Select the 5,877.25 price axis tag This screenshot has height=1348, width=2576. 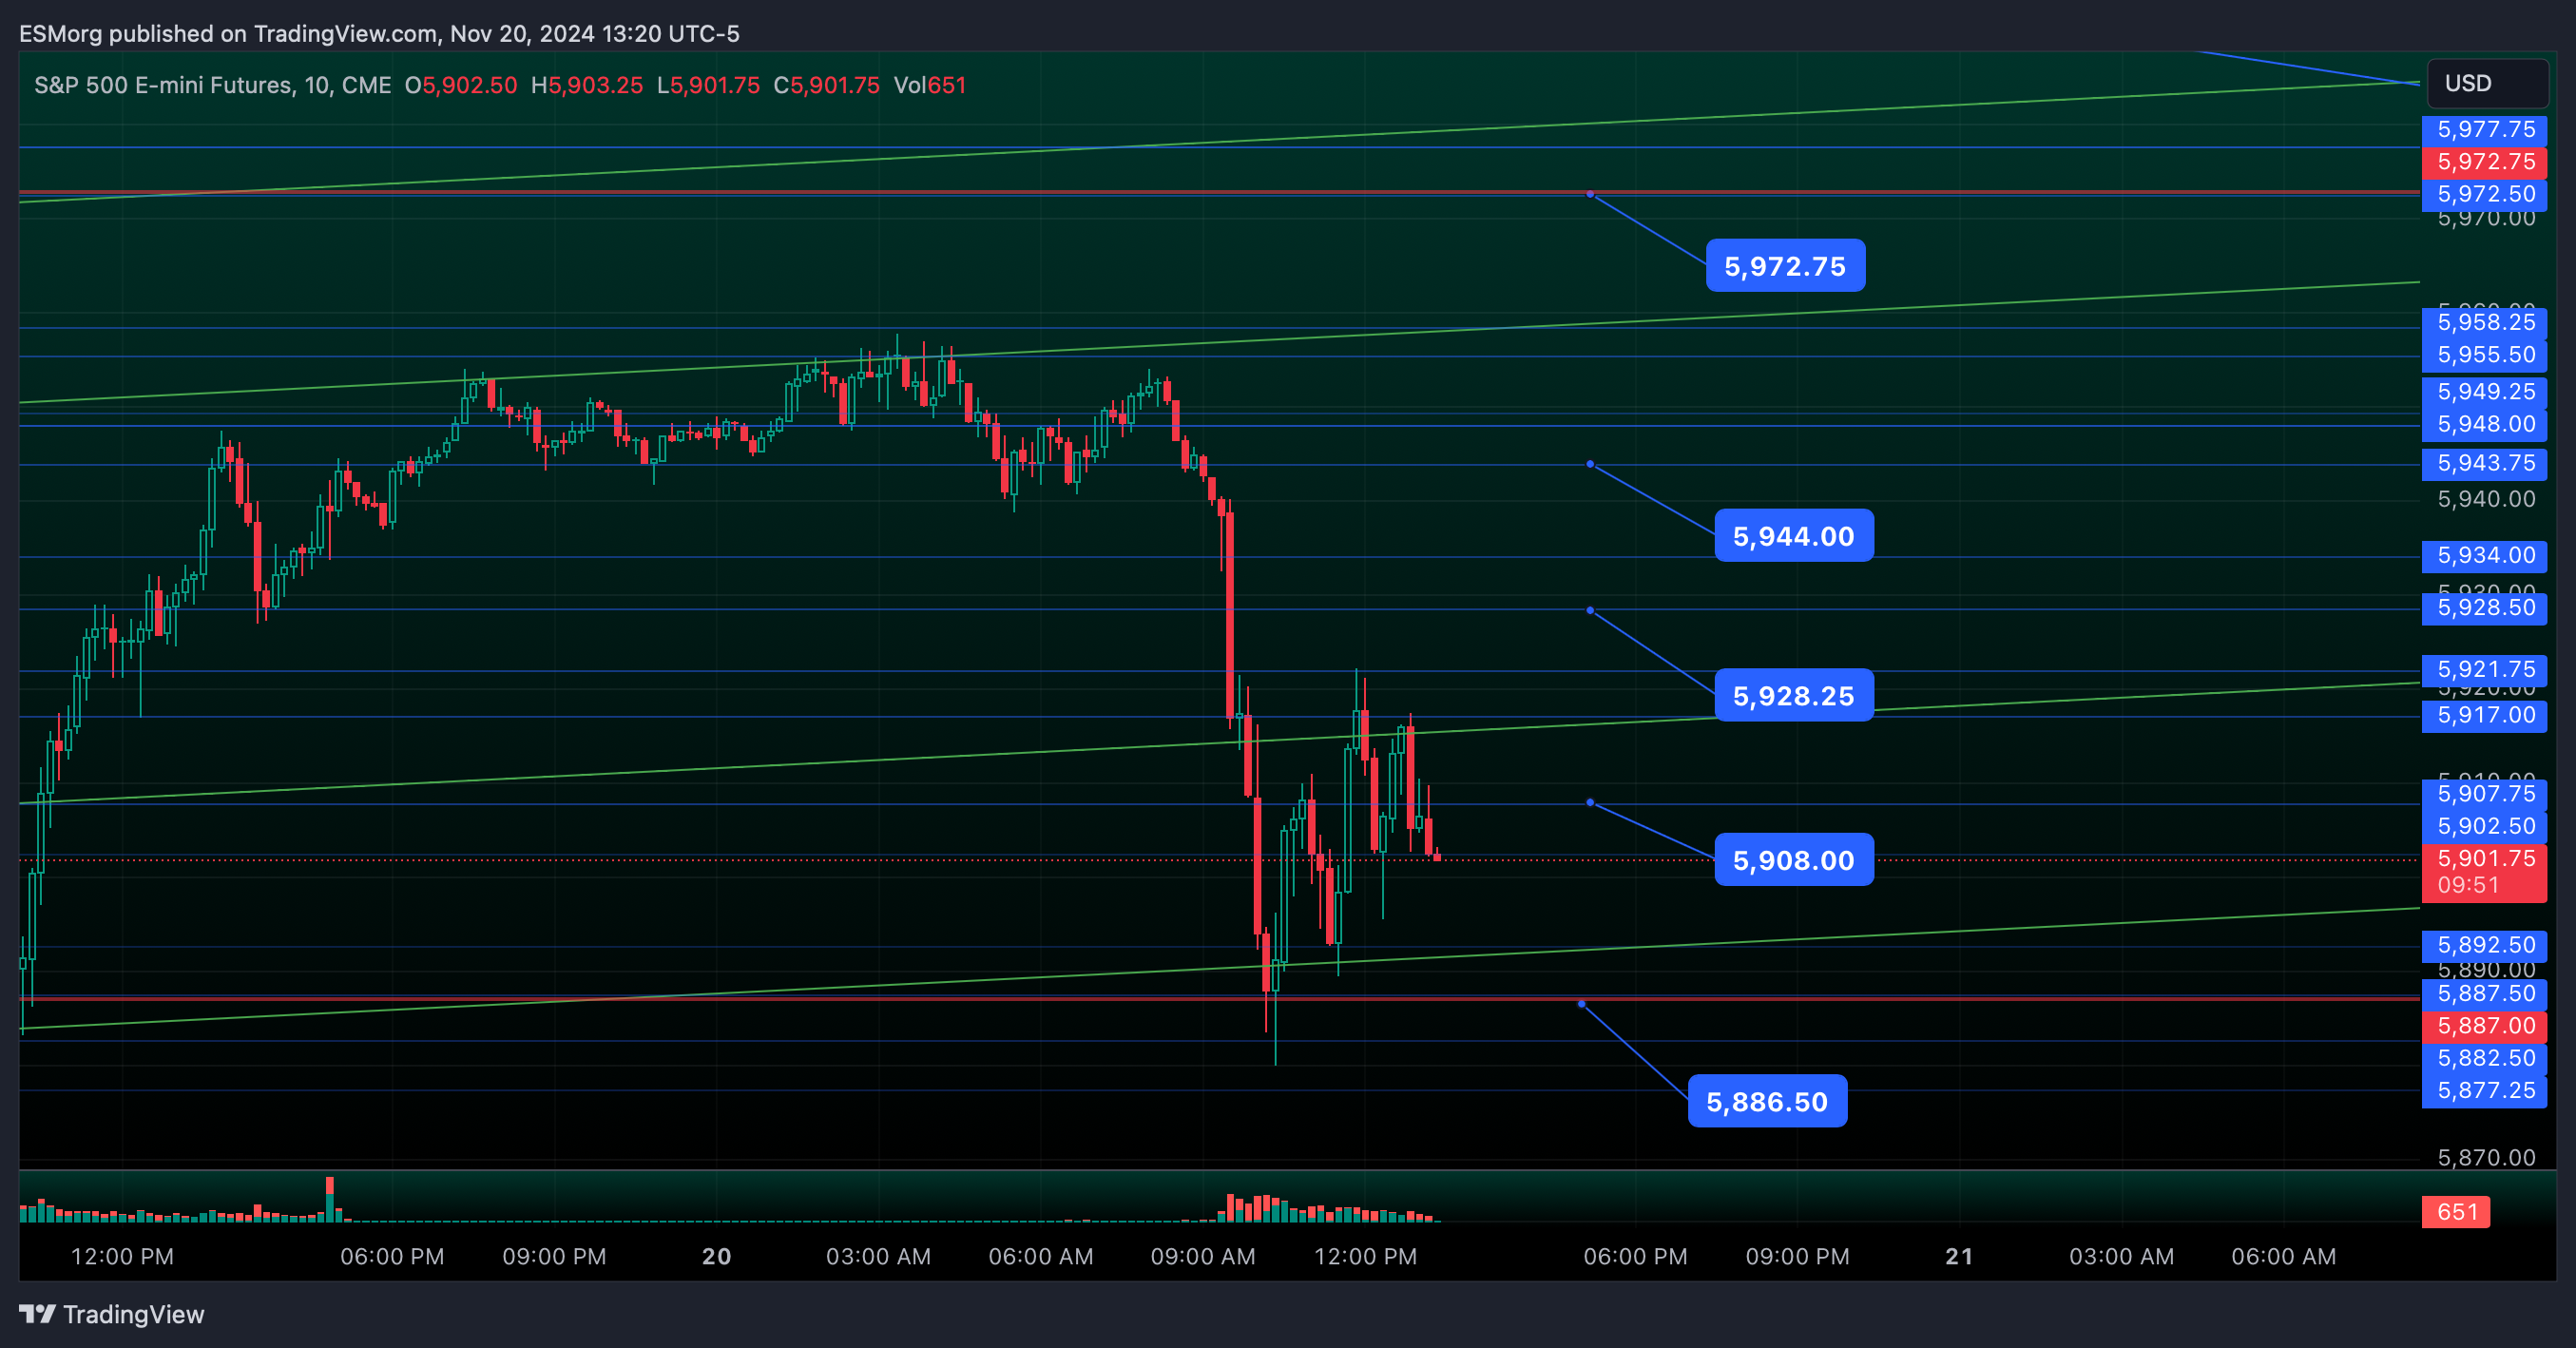coord(2484,1091)
